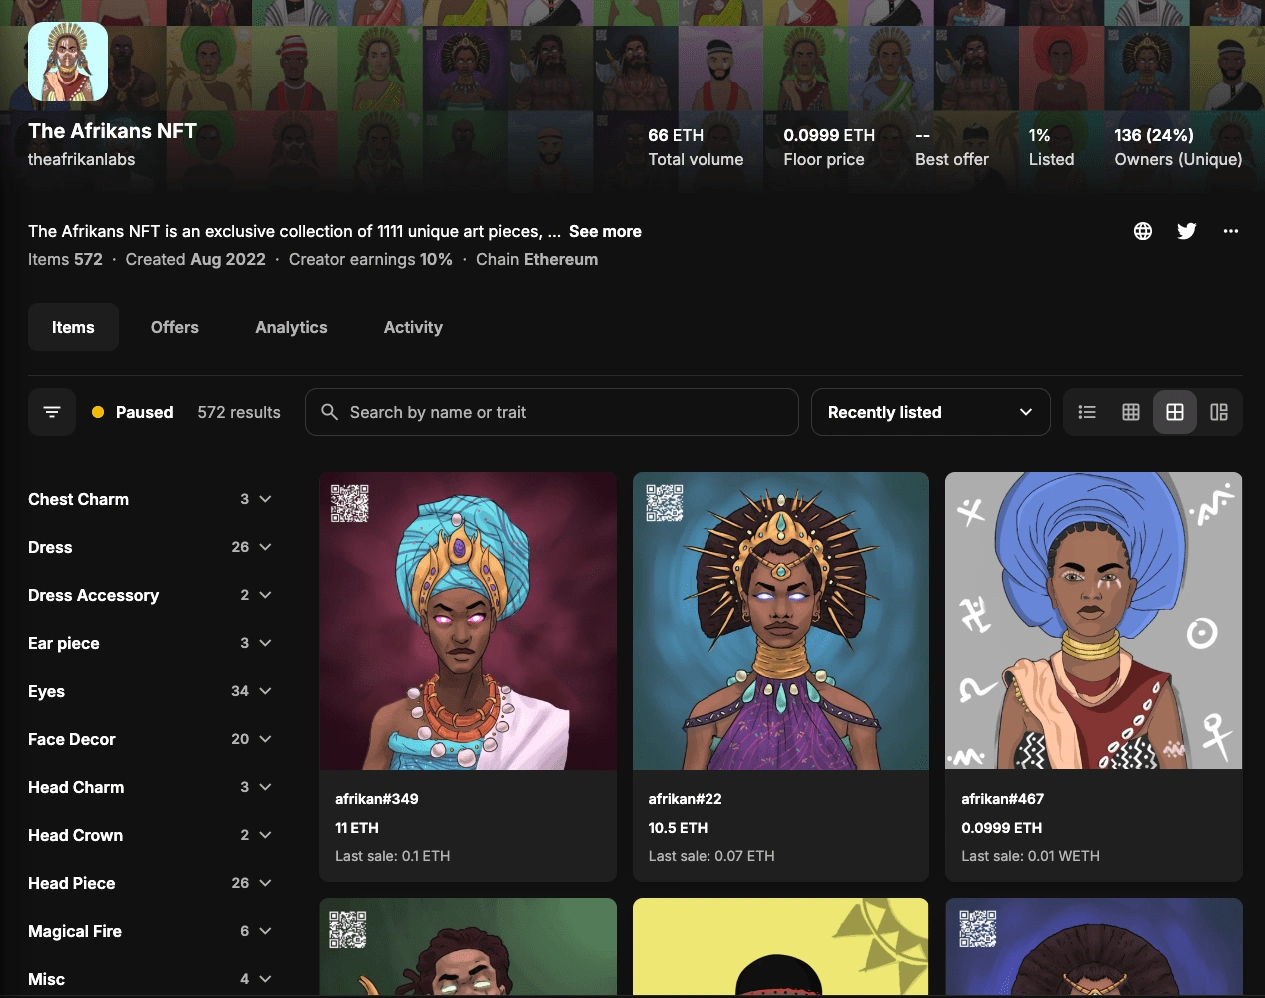Expand the Head Charm filter
This screenshot has width=1265, height=998.
(x=150, y=787)
